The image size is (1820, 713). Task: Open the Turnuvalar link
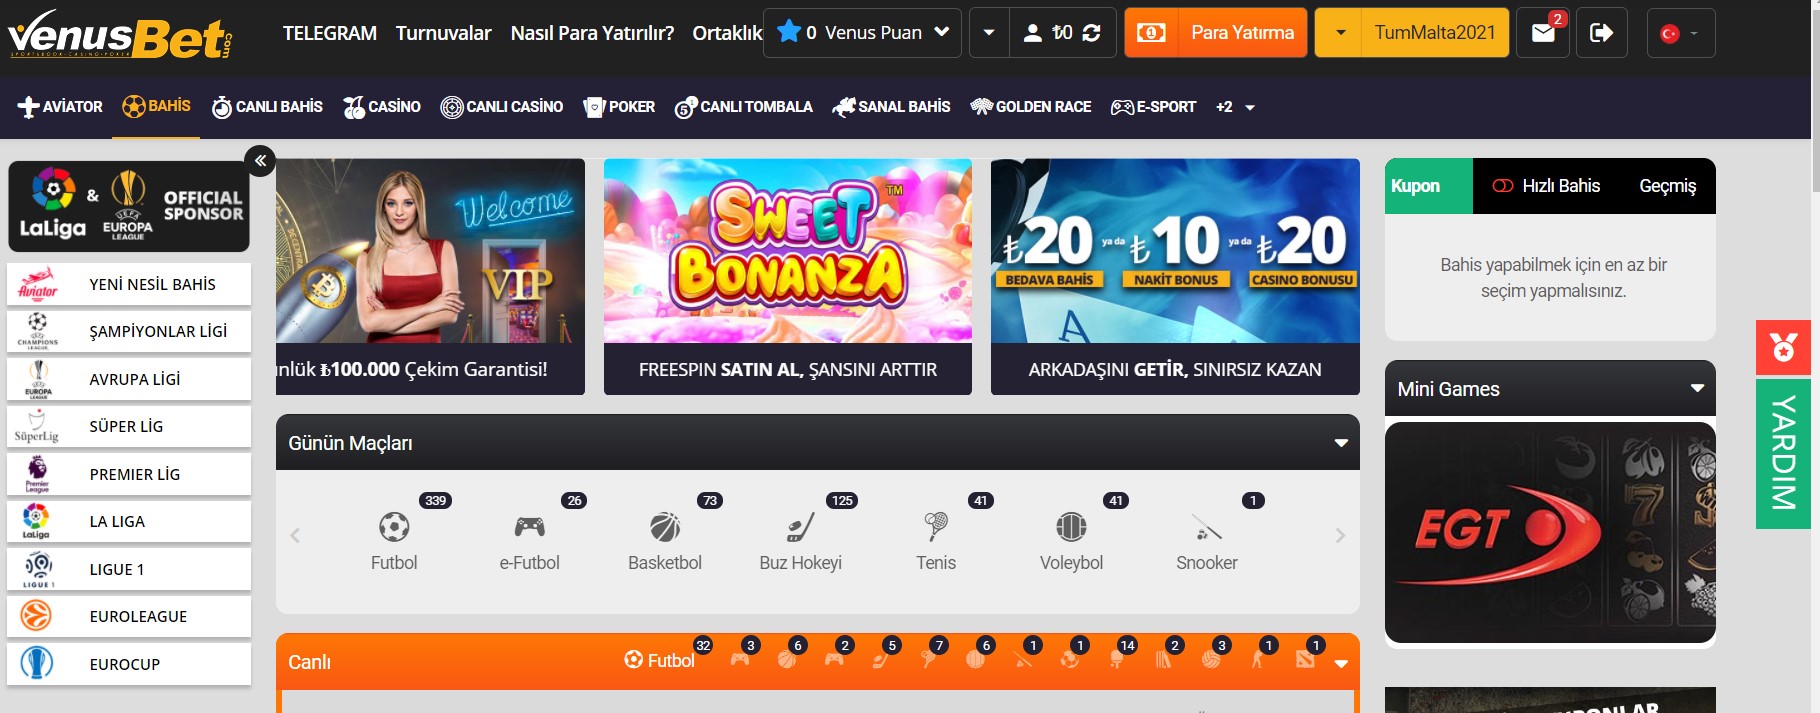tap(444, 33)
